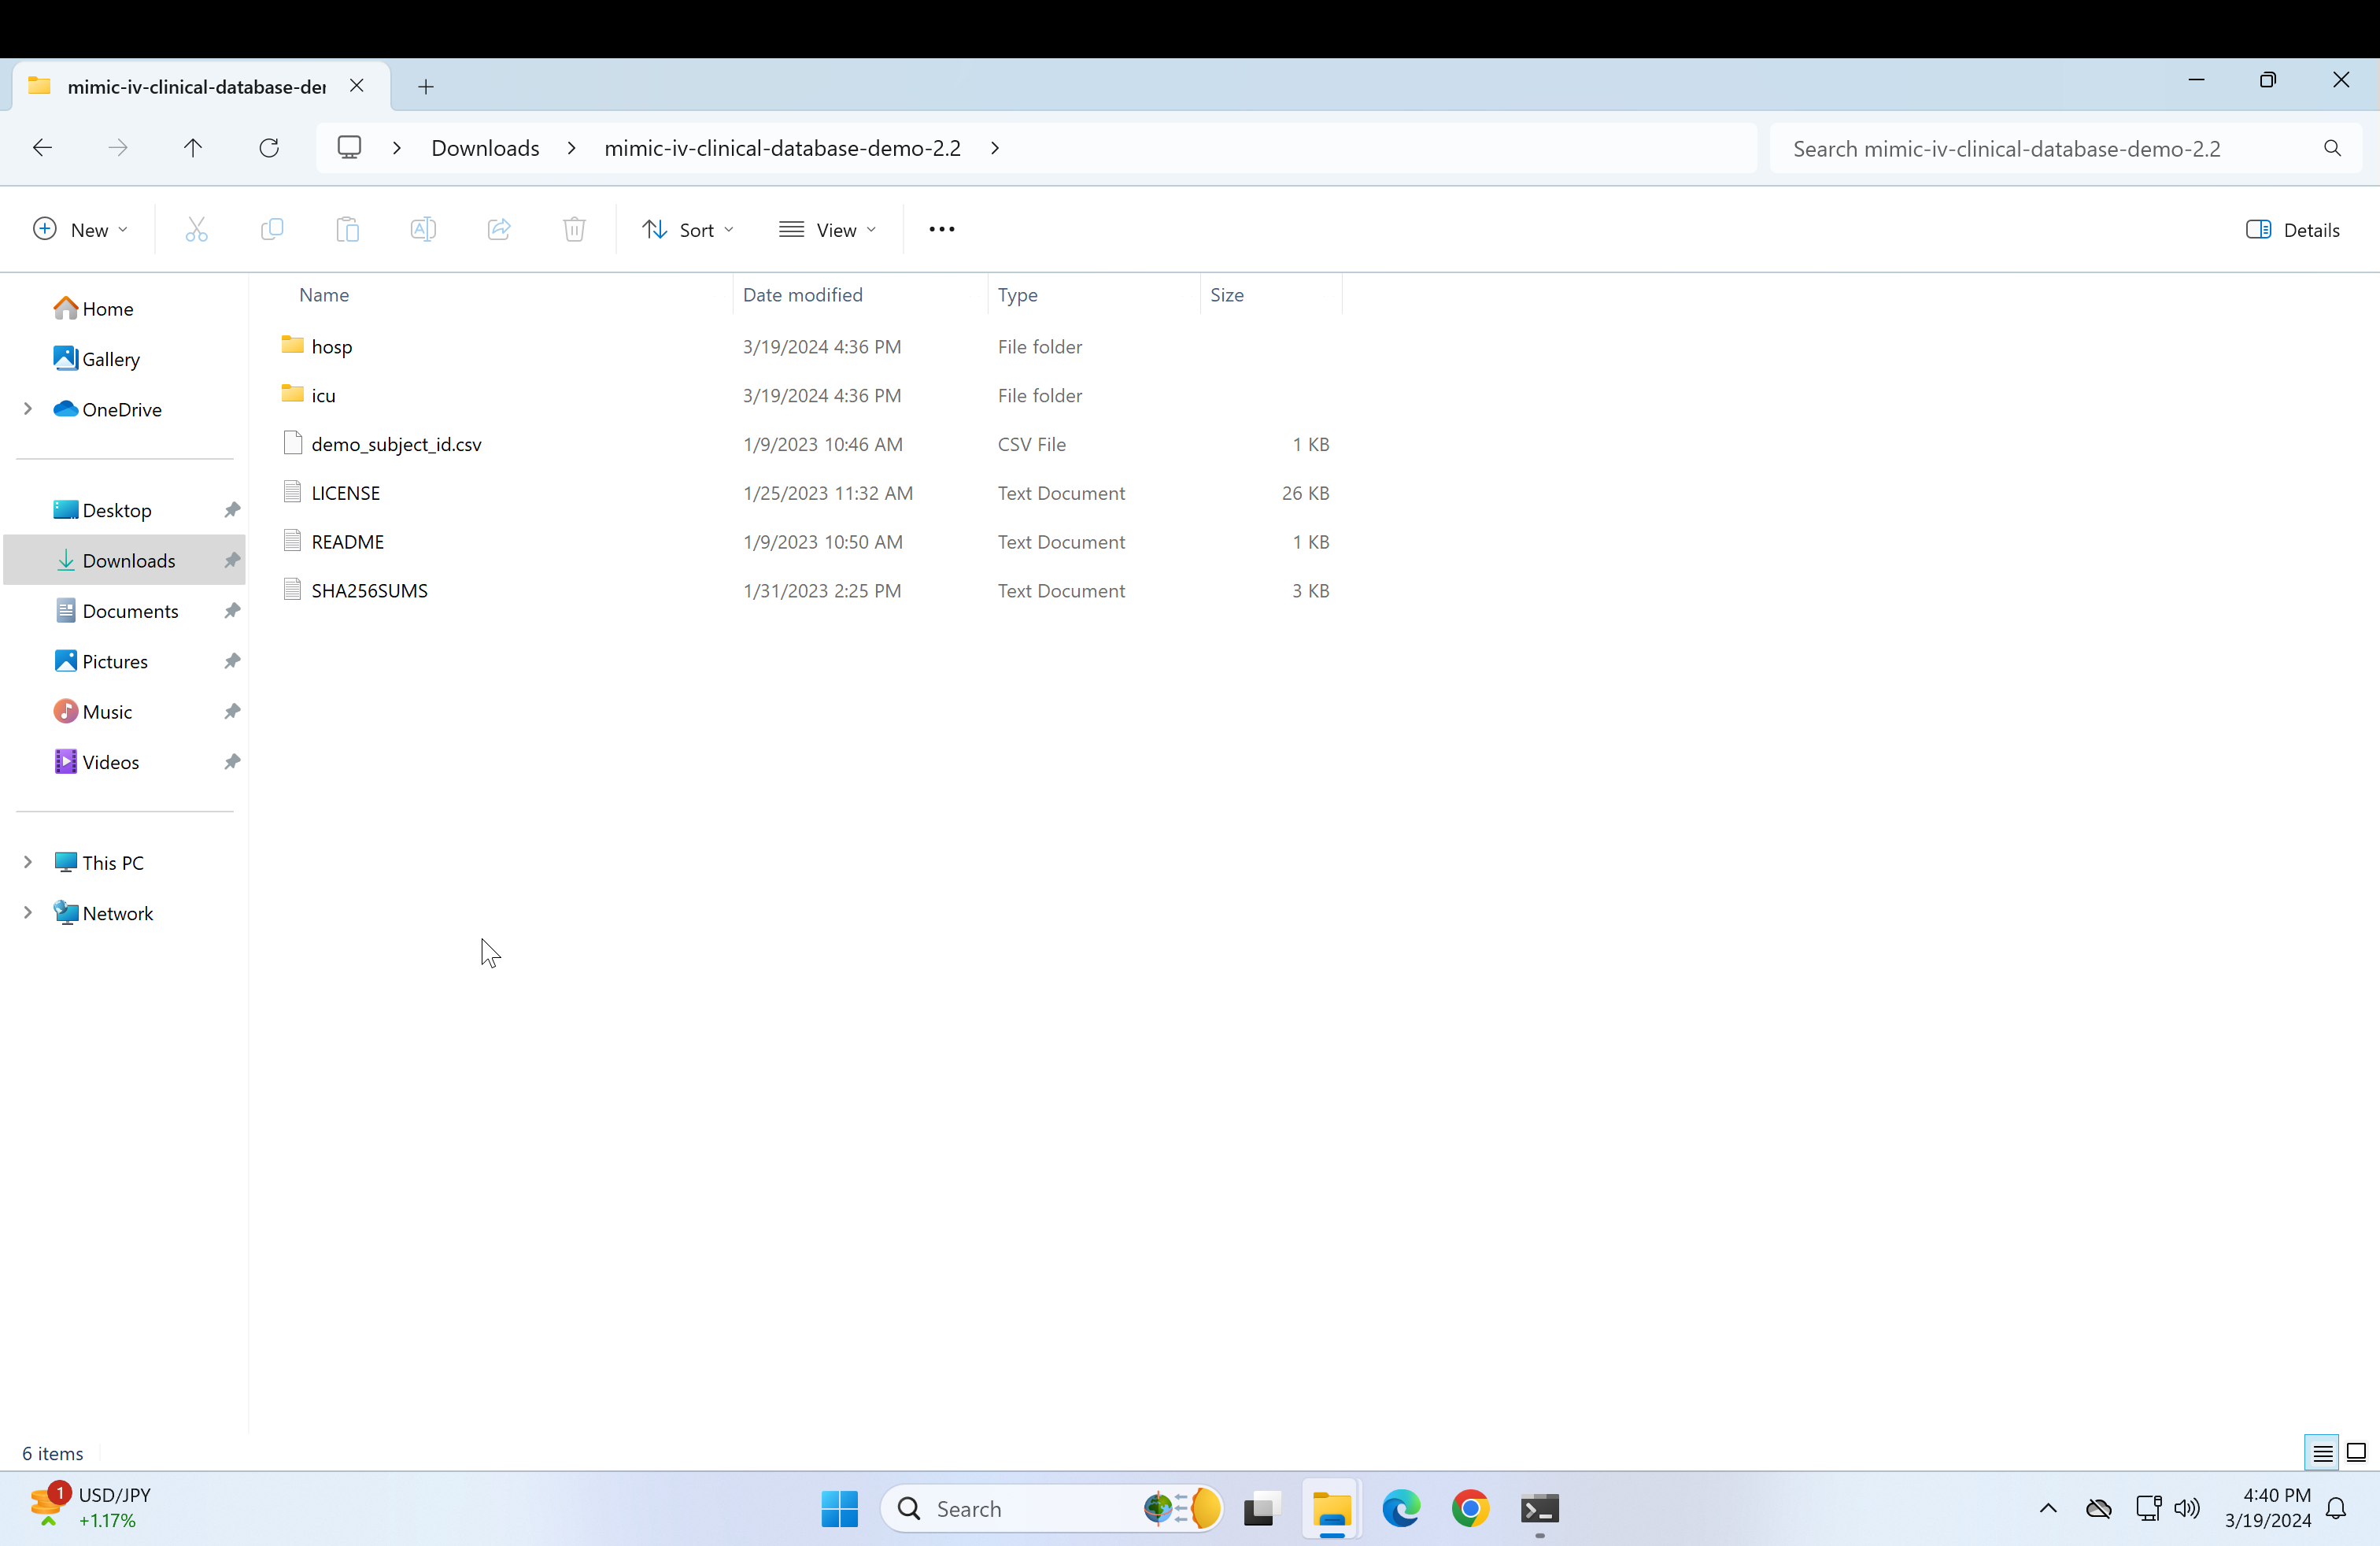Expand the This PC tree node
The image size is (2380, 1546).
[x=28, y=862]
